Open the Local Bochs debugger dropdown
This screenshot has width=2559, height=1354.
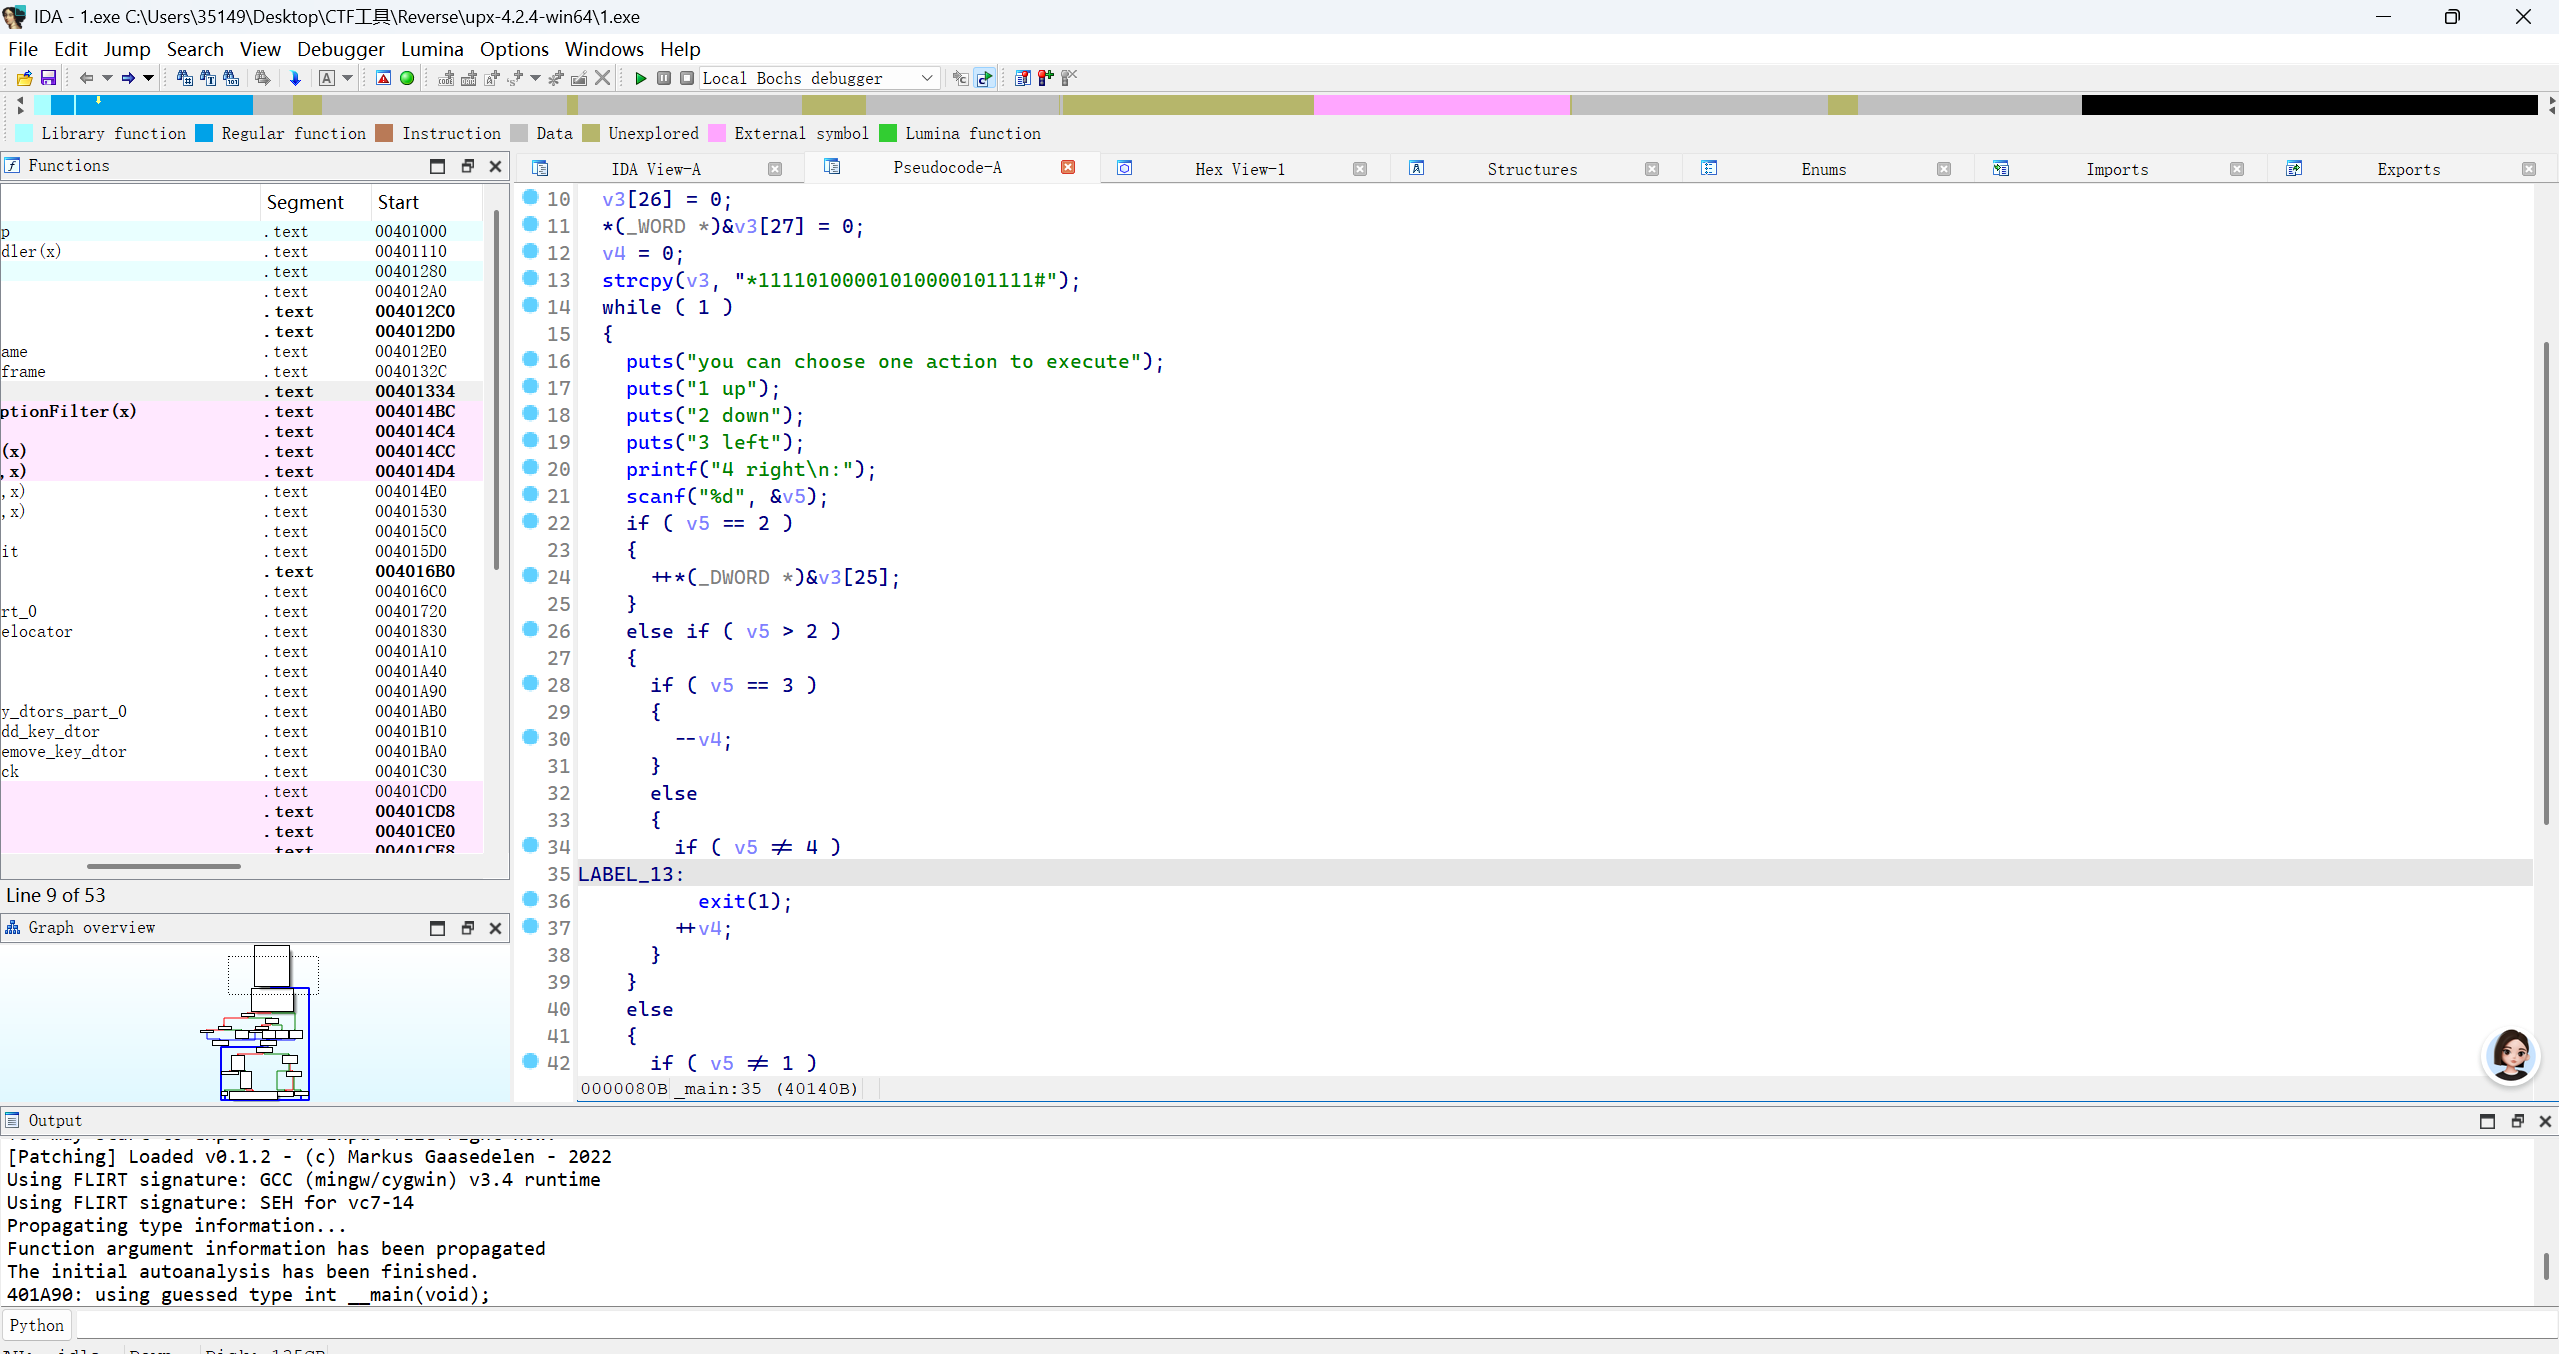click(x=927, y=78)
